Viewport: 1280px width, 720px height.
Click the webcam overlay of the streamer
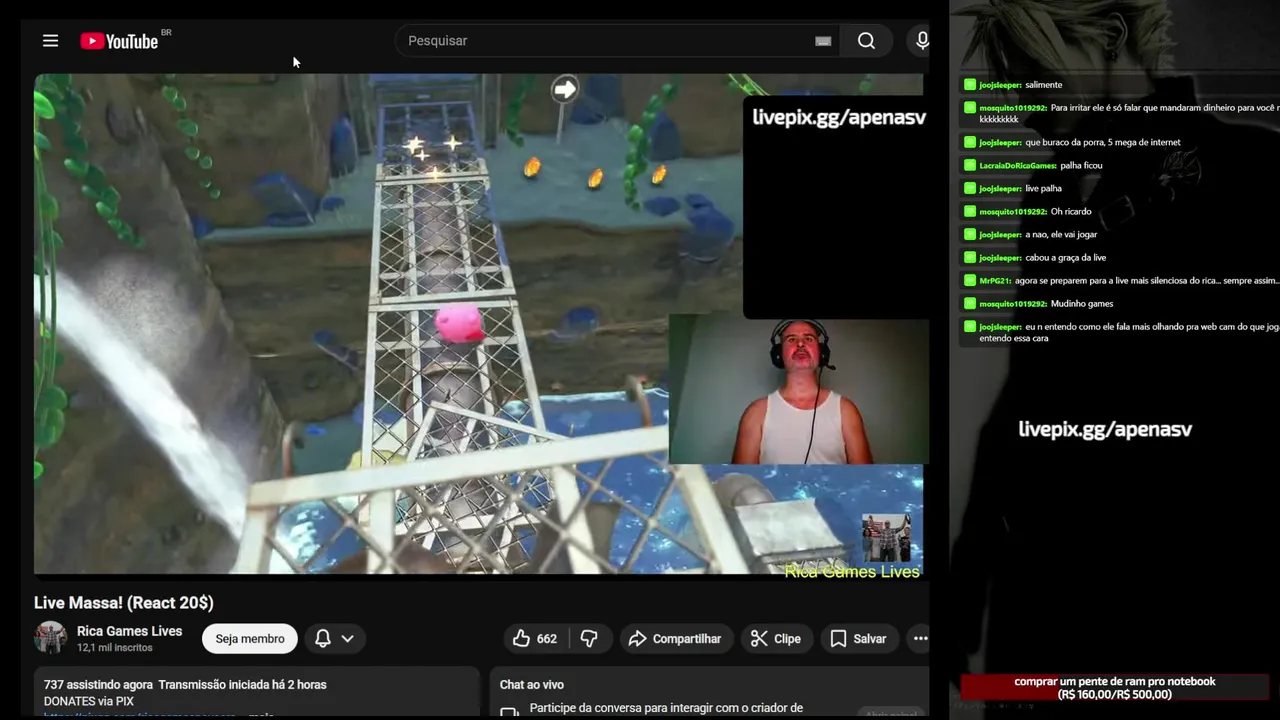(798, 390)
